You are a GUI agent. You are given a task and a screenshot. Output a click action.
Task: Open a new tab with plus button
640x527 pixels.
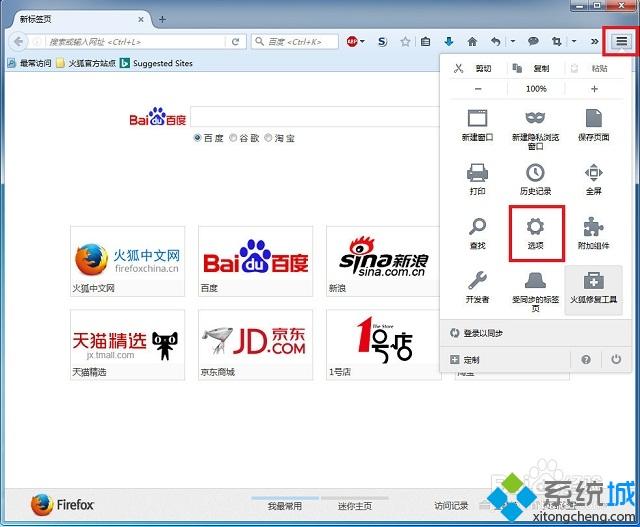[x=162, y=19]
